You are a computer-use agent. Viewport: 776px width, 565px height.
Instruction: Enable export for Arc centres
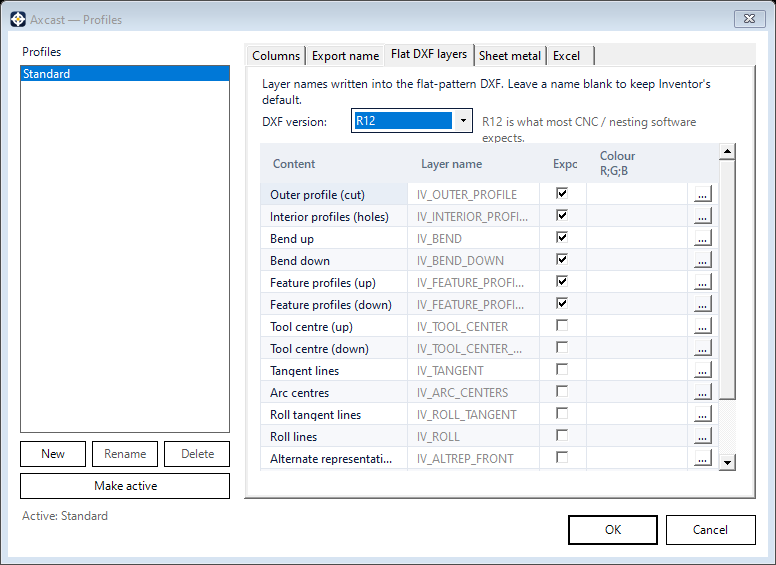(562, 391)
